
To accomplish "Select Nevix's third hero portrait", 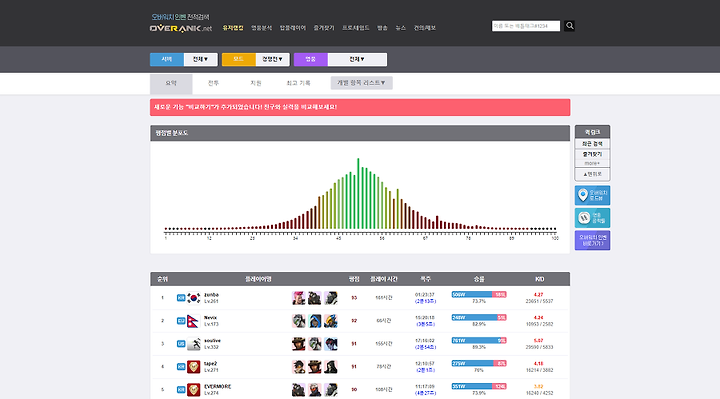I will coord(331,321).
